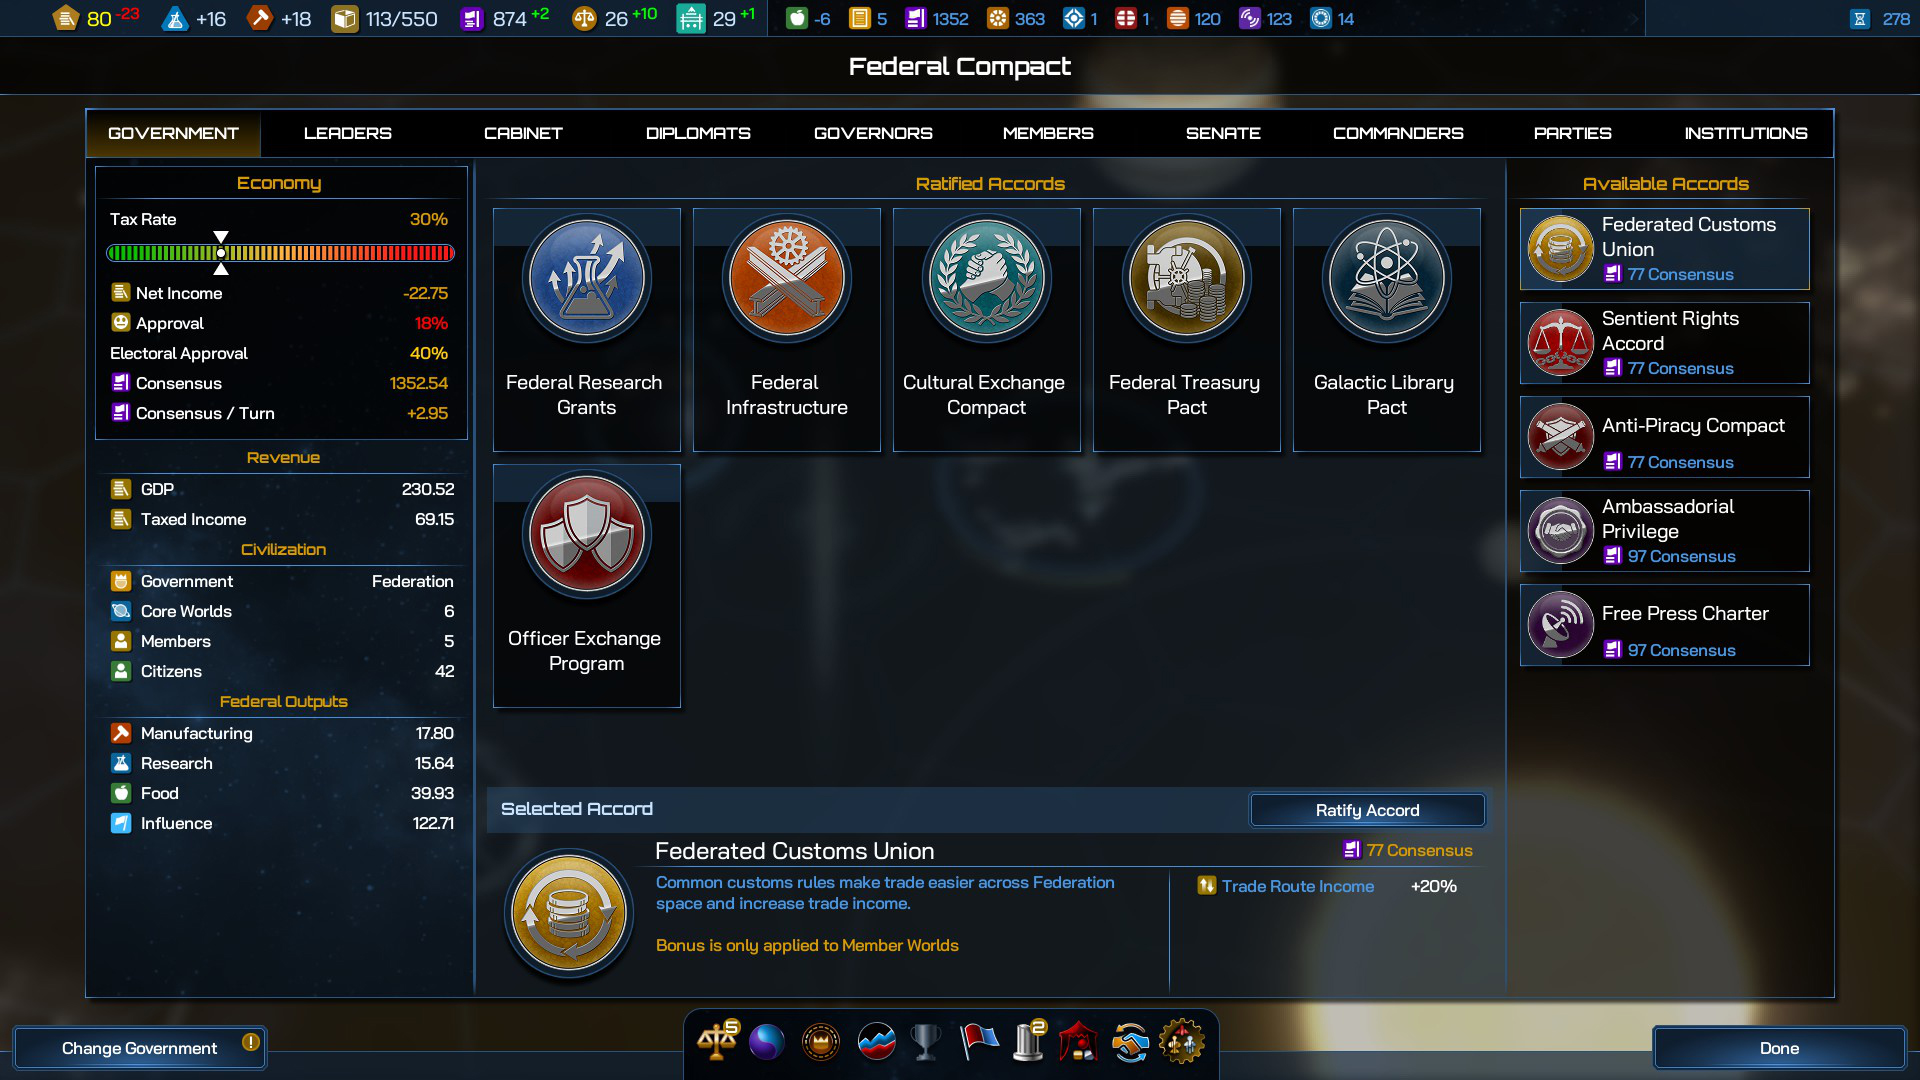1920x1080 pixels.
Task: Click the purple icon beside 874 in top bar
Action: [x=472, y=18]
